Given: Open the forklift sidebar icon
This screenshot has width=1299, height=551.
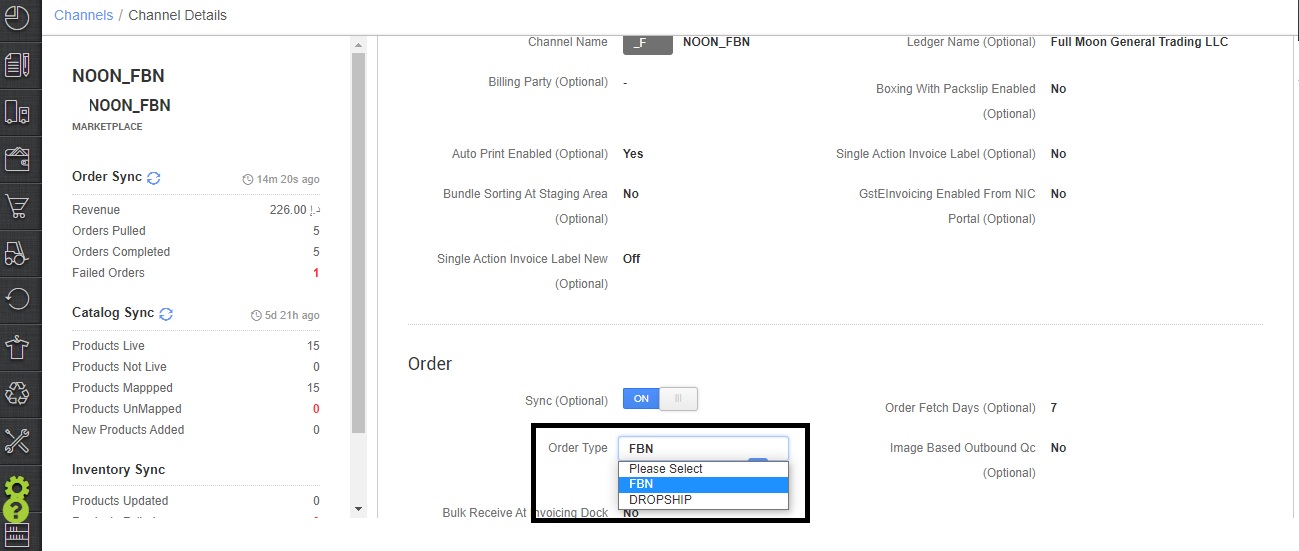Looking at the screenshot, I should [17, 252].
